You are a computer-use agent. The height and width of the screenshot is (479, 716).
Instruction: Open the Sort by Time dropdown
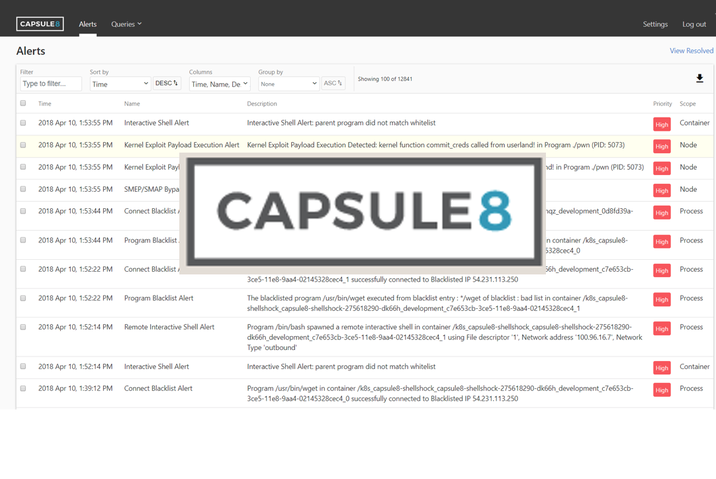tap(120, 84)
